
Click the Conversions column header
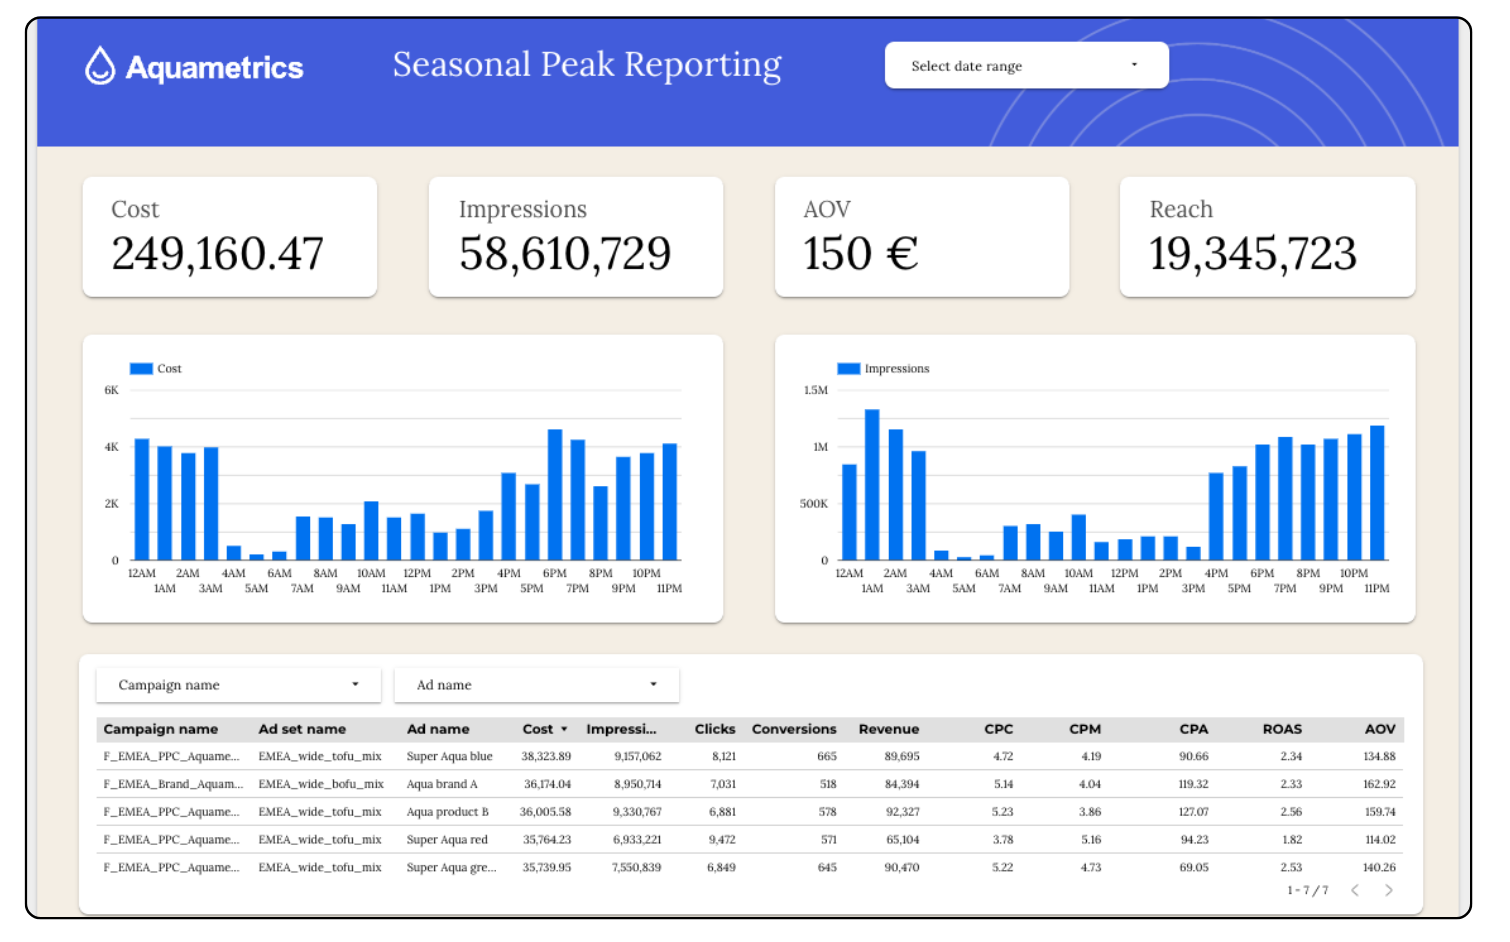tap(793, 729)
